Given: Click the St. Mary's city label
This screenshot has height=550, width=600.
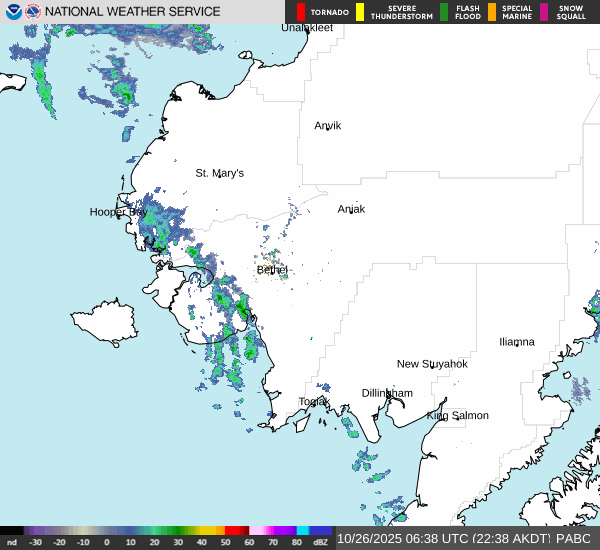Looking at the screenshot, I should 219,173.
